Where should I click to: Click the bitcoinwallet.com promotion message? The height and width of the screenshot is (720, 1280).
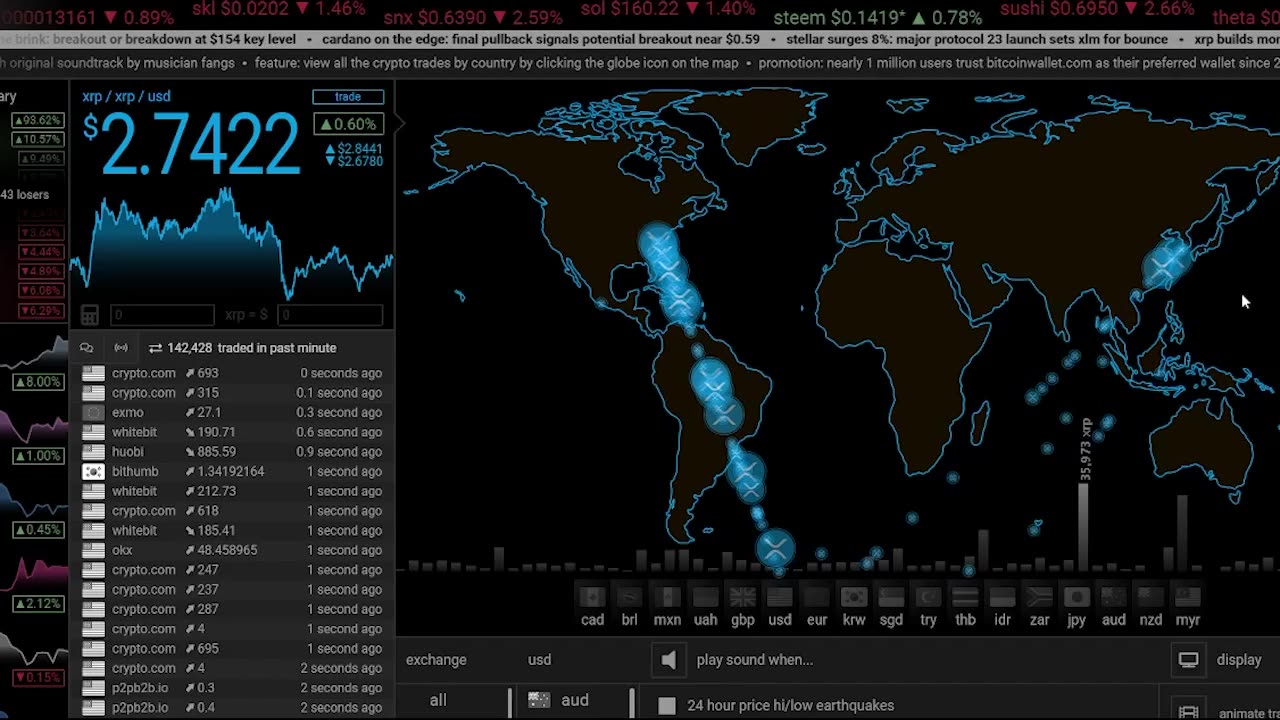point(1019,62)
